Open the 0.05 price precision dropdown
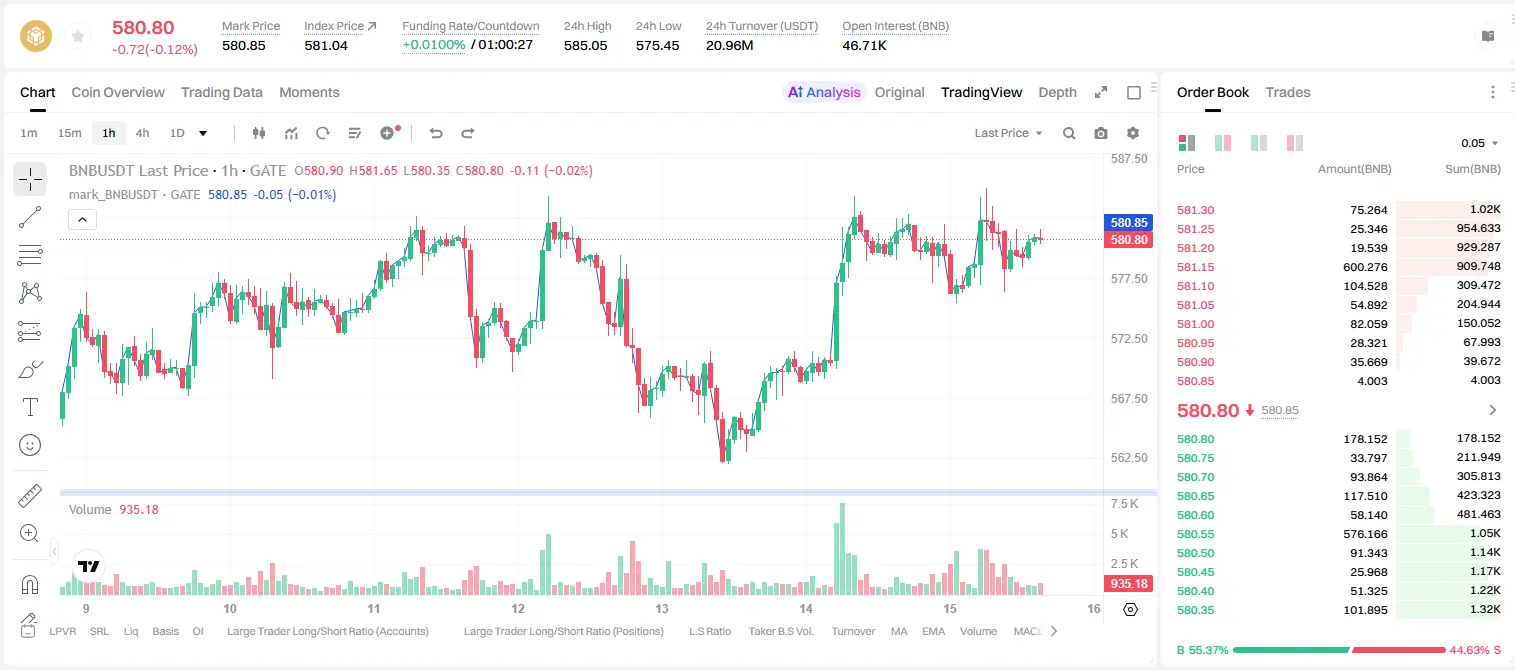Image resolution: width=1515 pixels, height=670 pixels. tap(1480, 143)
